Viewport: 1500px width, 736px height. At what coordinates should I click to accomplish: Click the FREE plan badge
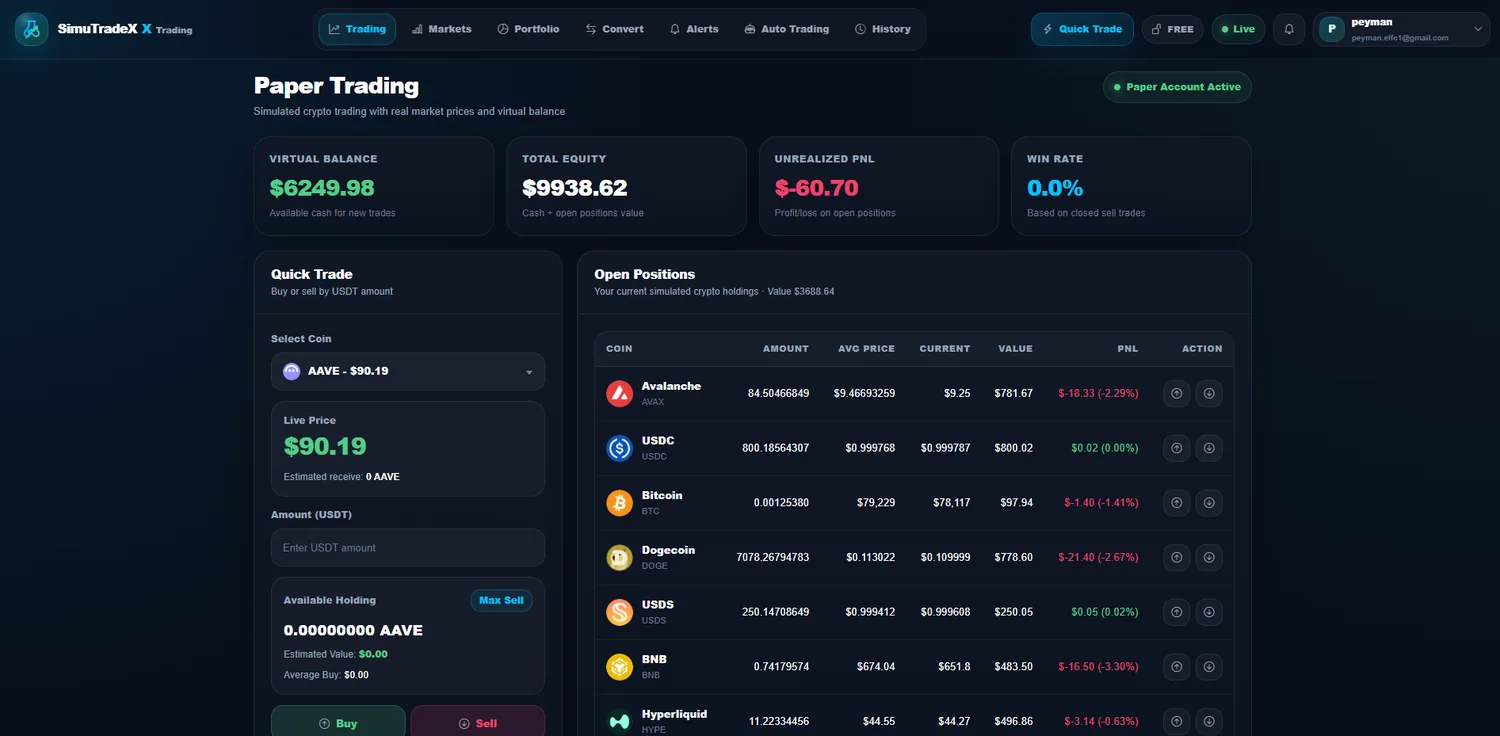1173,29
